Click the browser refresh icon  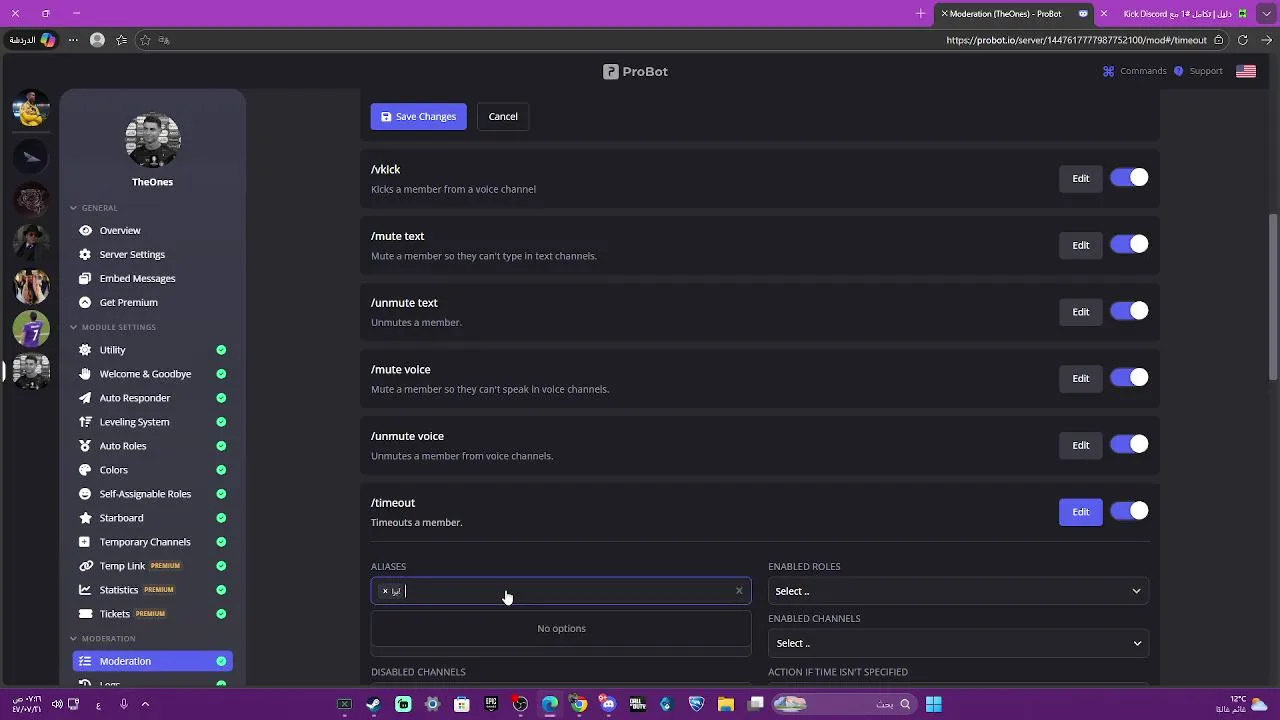click(1243, 40)
